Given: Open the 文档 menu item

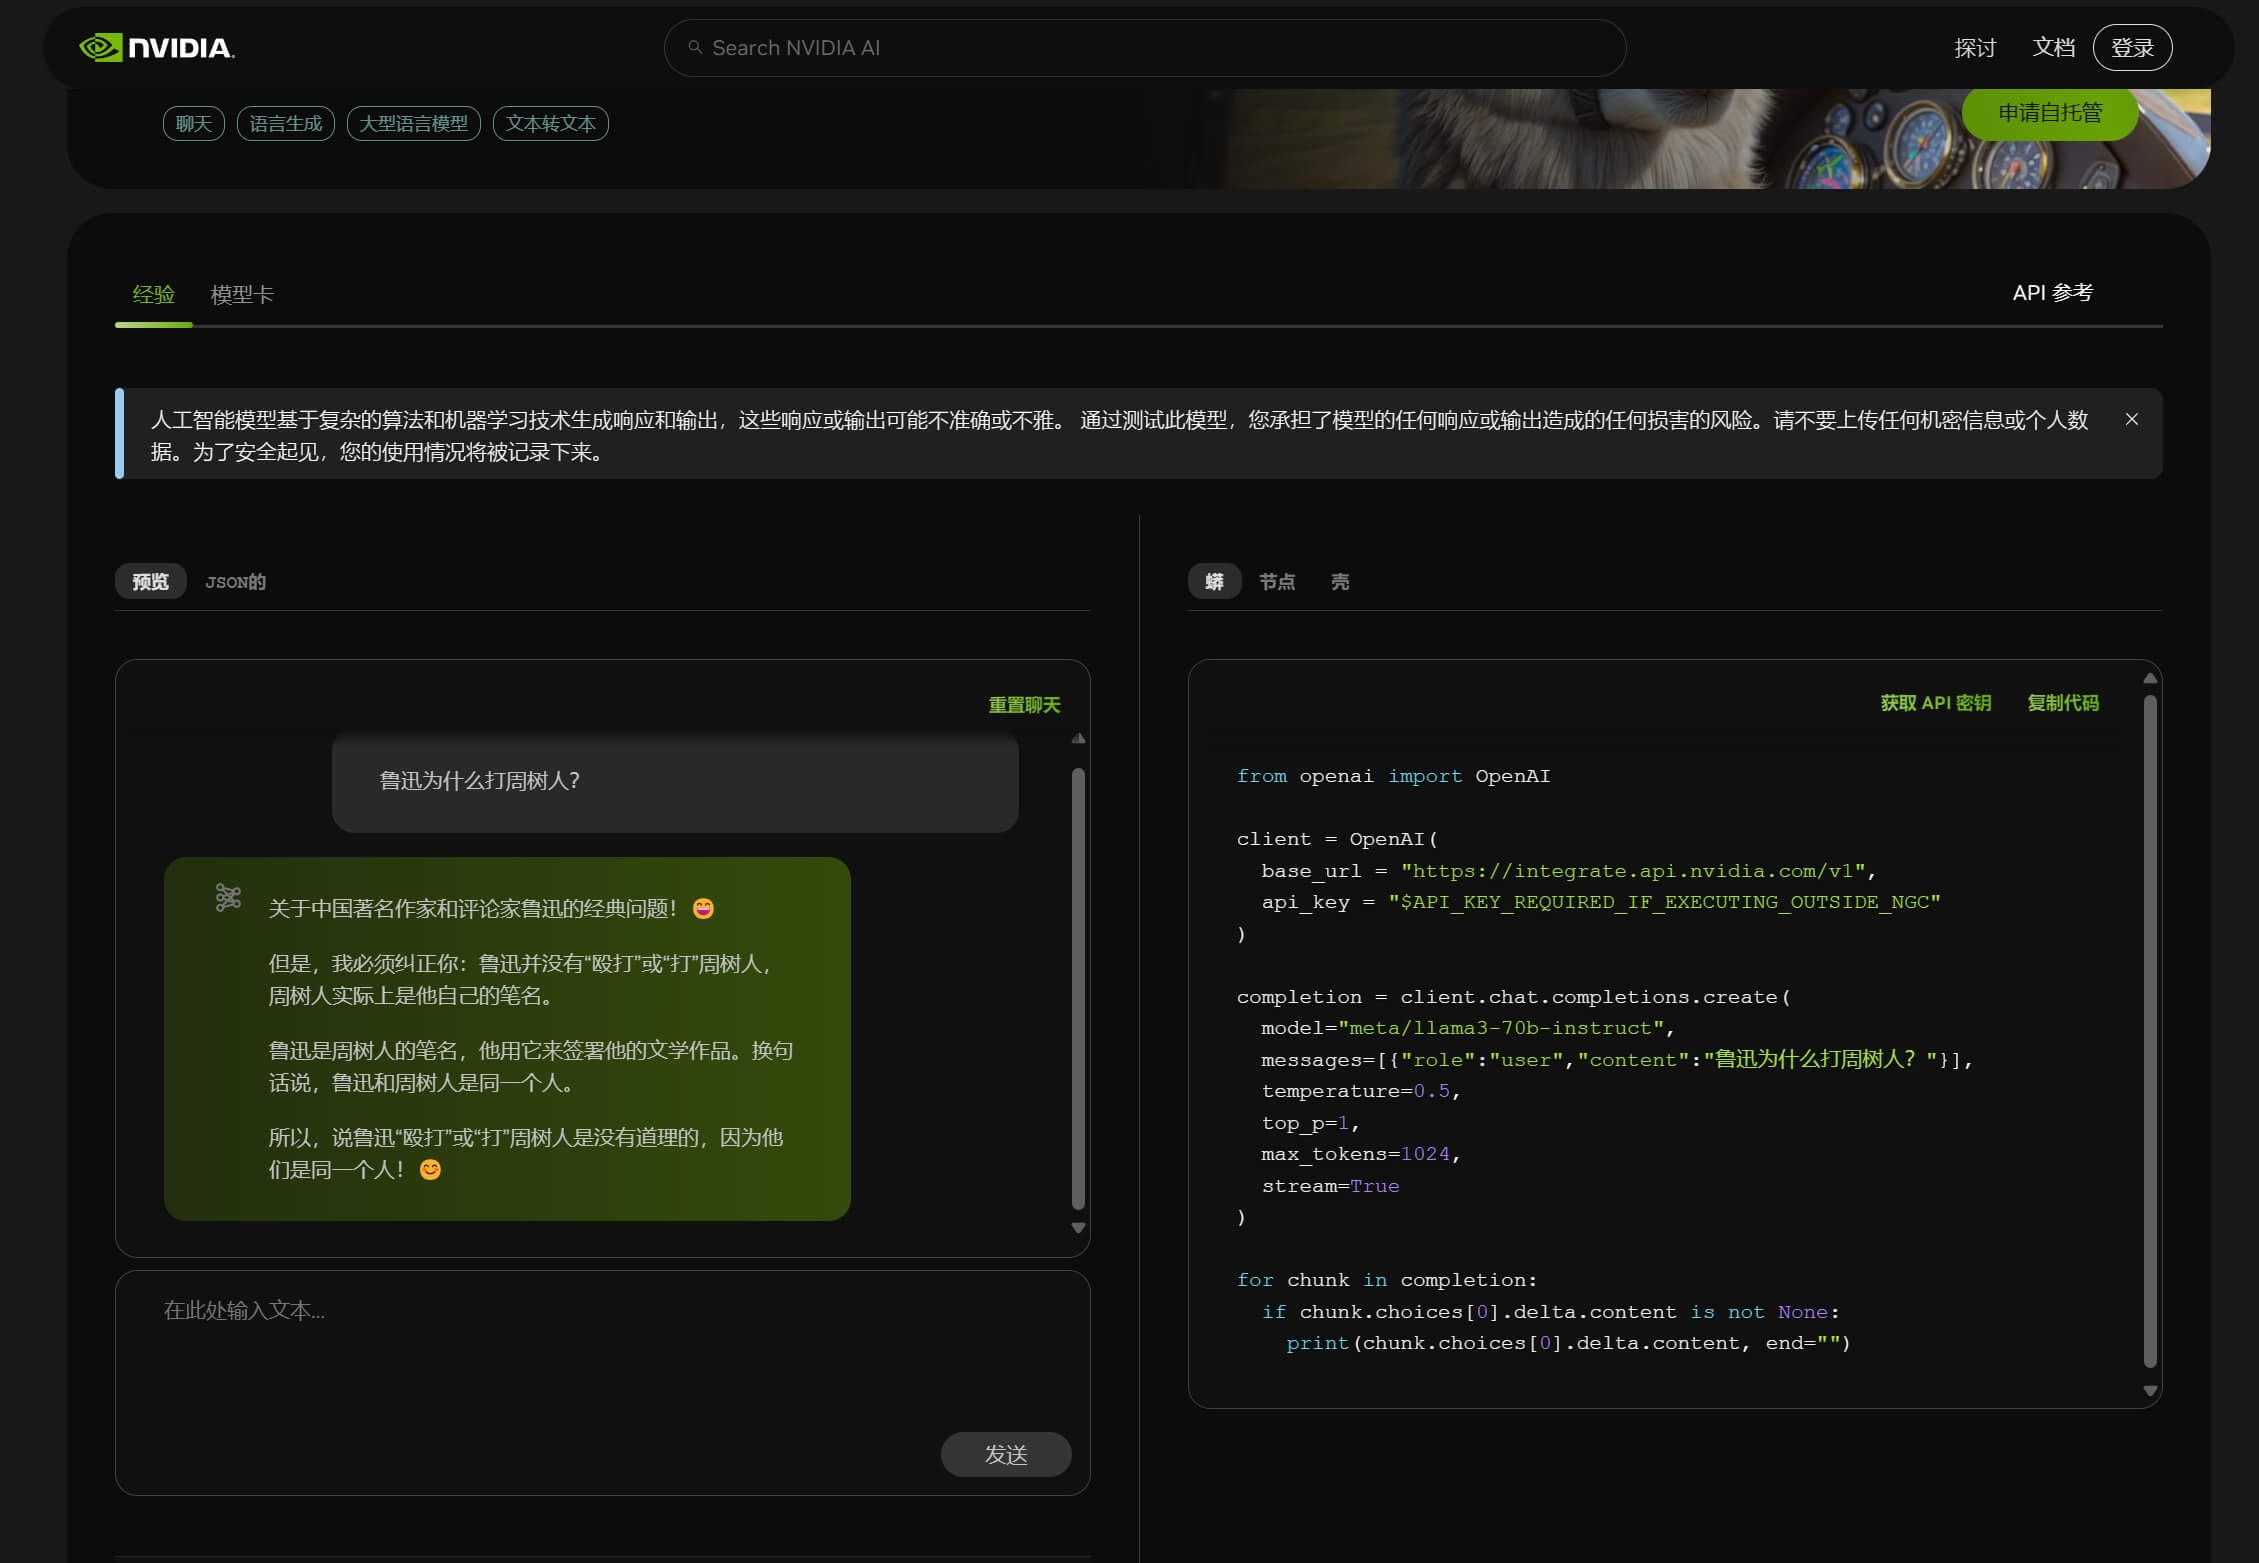Looking at the screenshot, I should tap(2053, 47).
